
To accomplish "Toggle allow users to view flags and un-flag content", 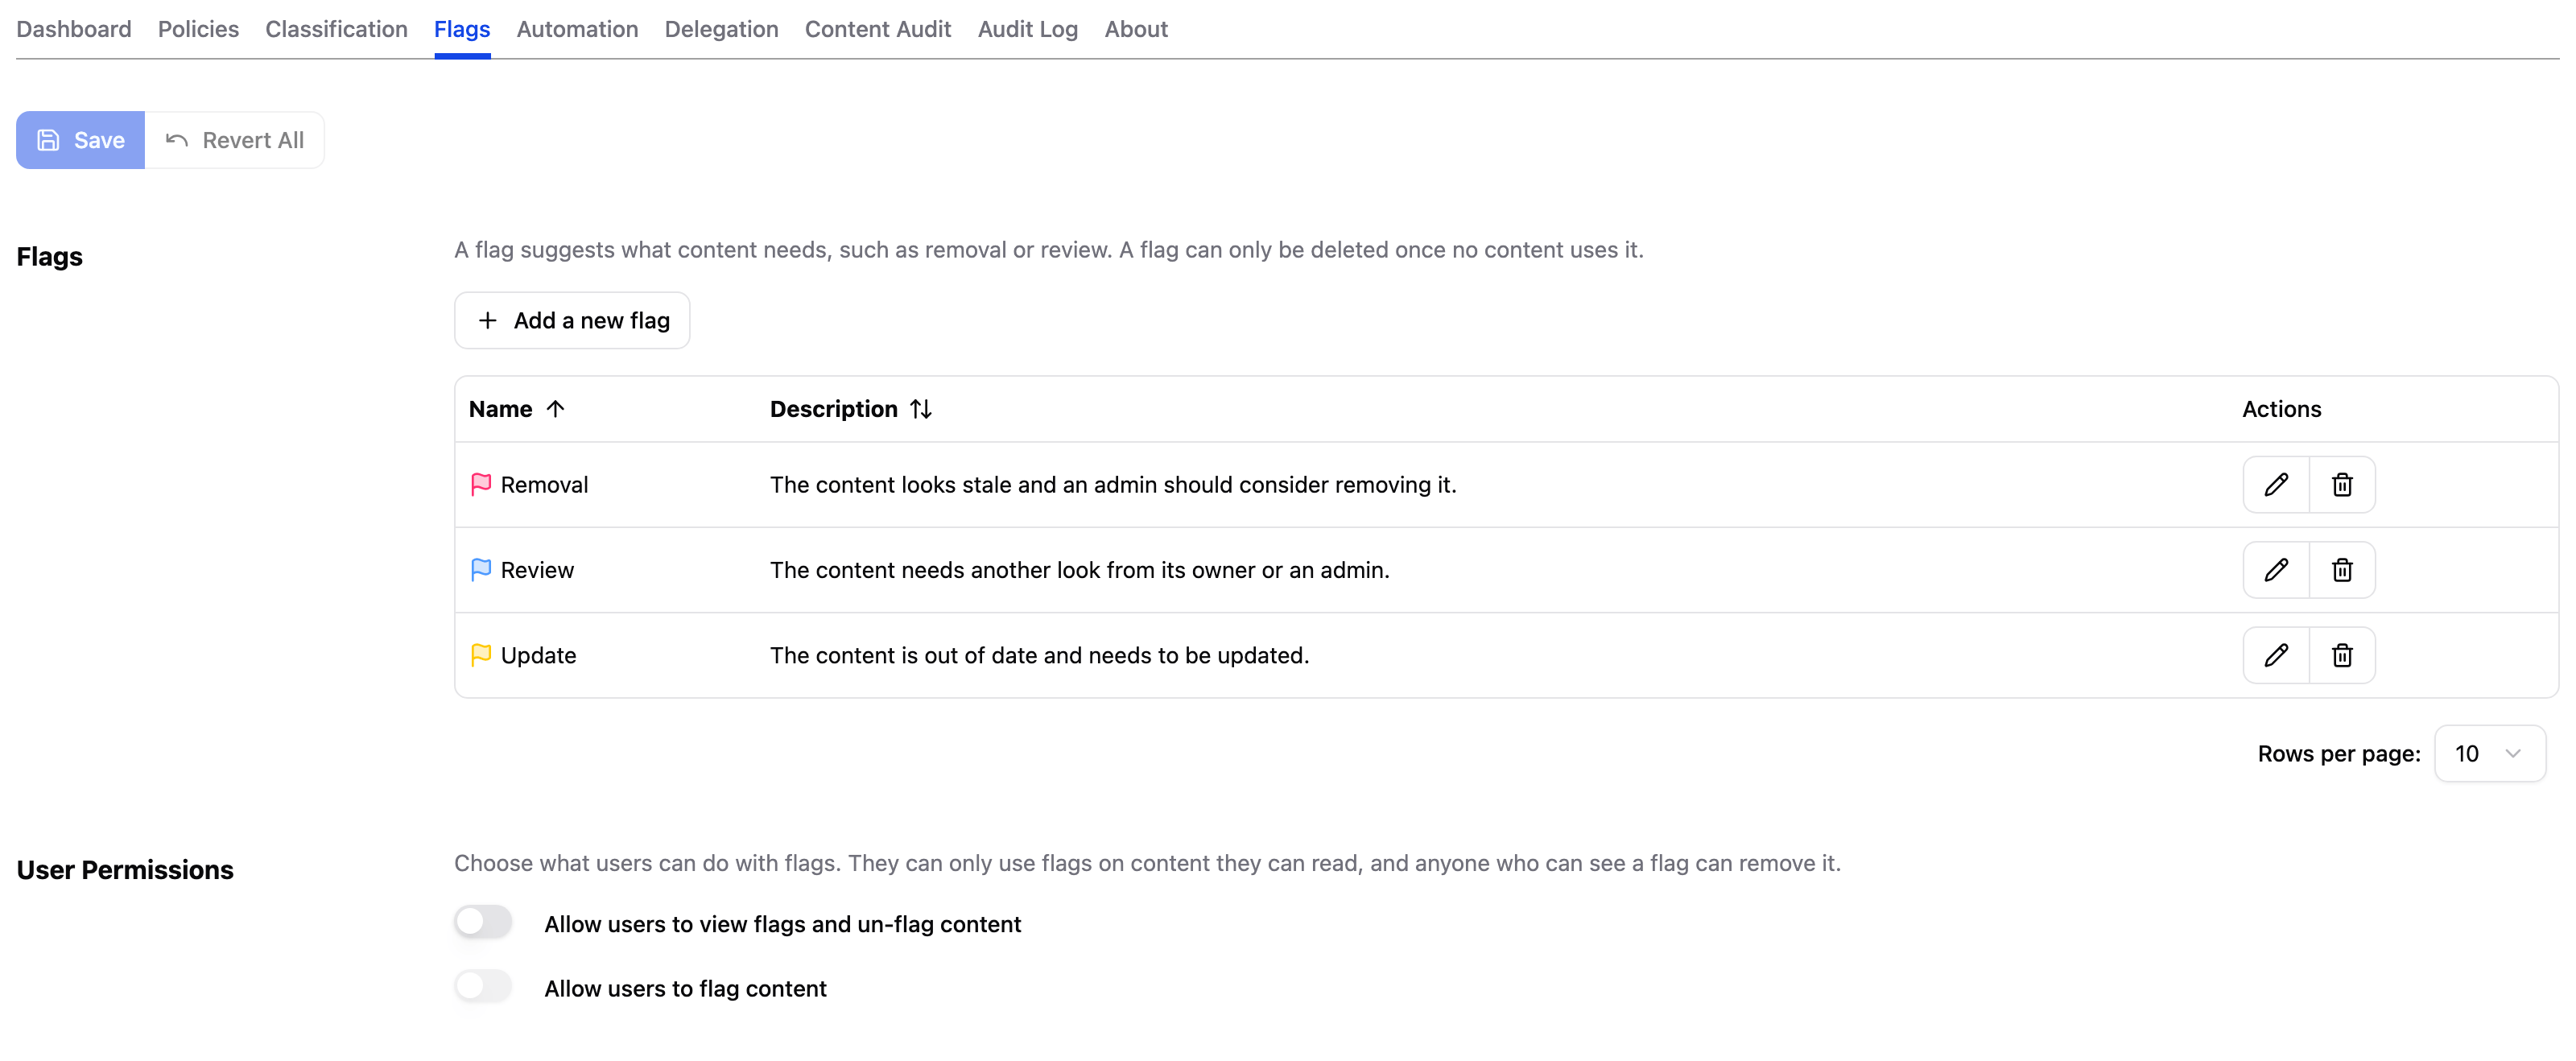I will (x=483, y=921).
